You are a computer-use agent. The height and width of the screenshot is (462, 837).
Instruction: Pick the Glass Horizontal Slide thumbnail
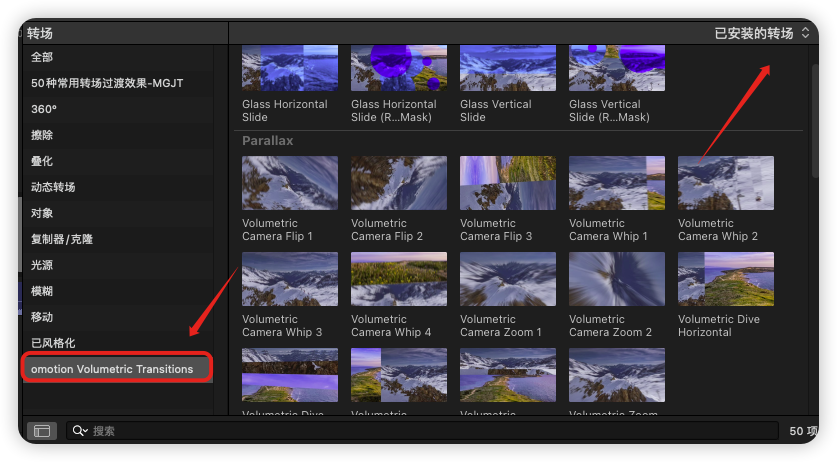click(x=290, y=68)
